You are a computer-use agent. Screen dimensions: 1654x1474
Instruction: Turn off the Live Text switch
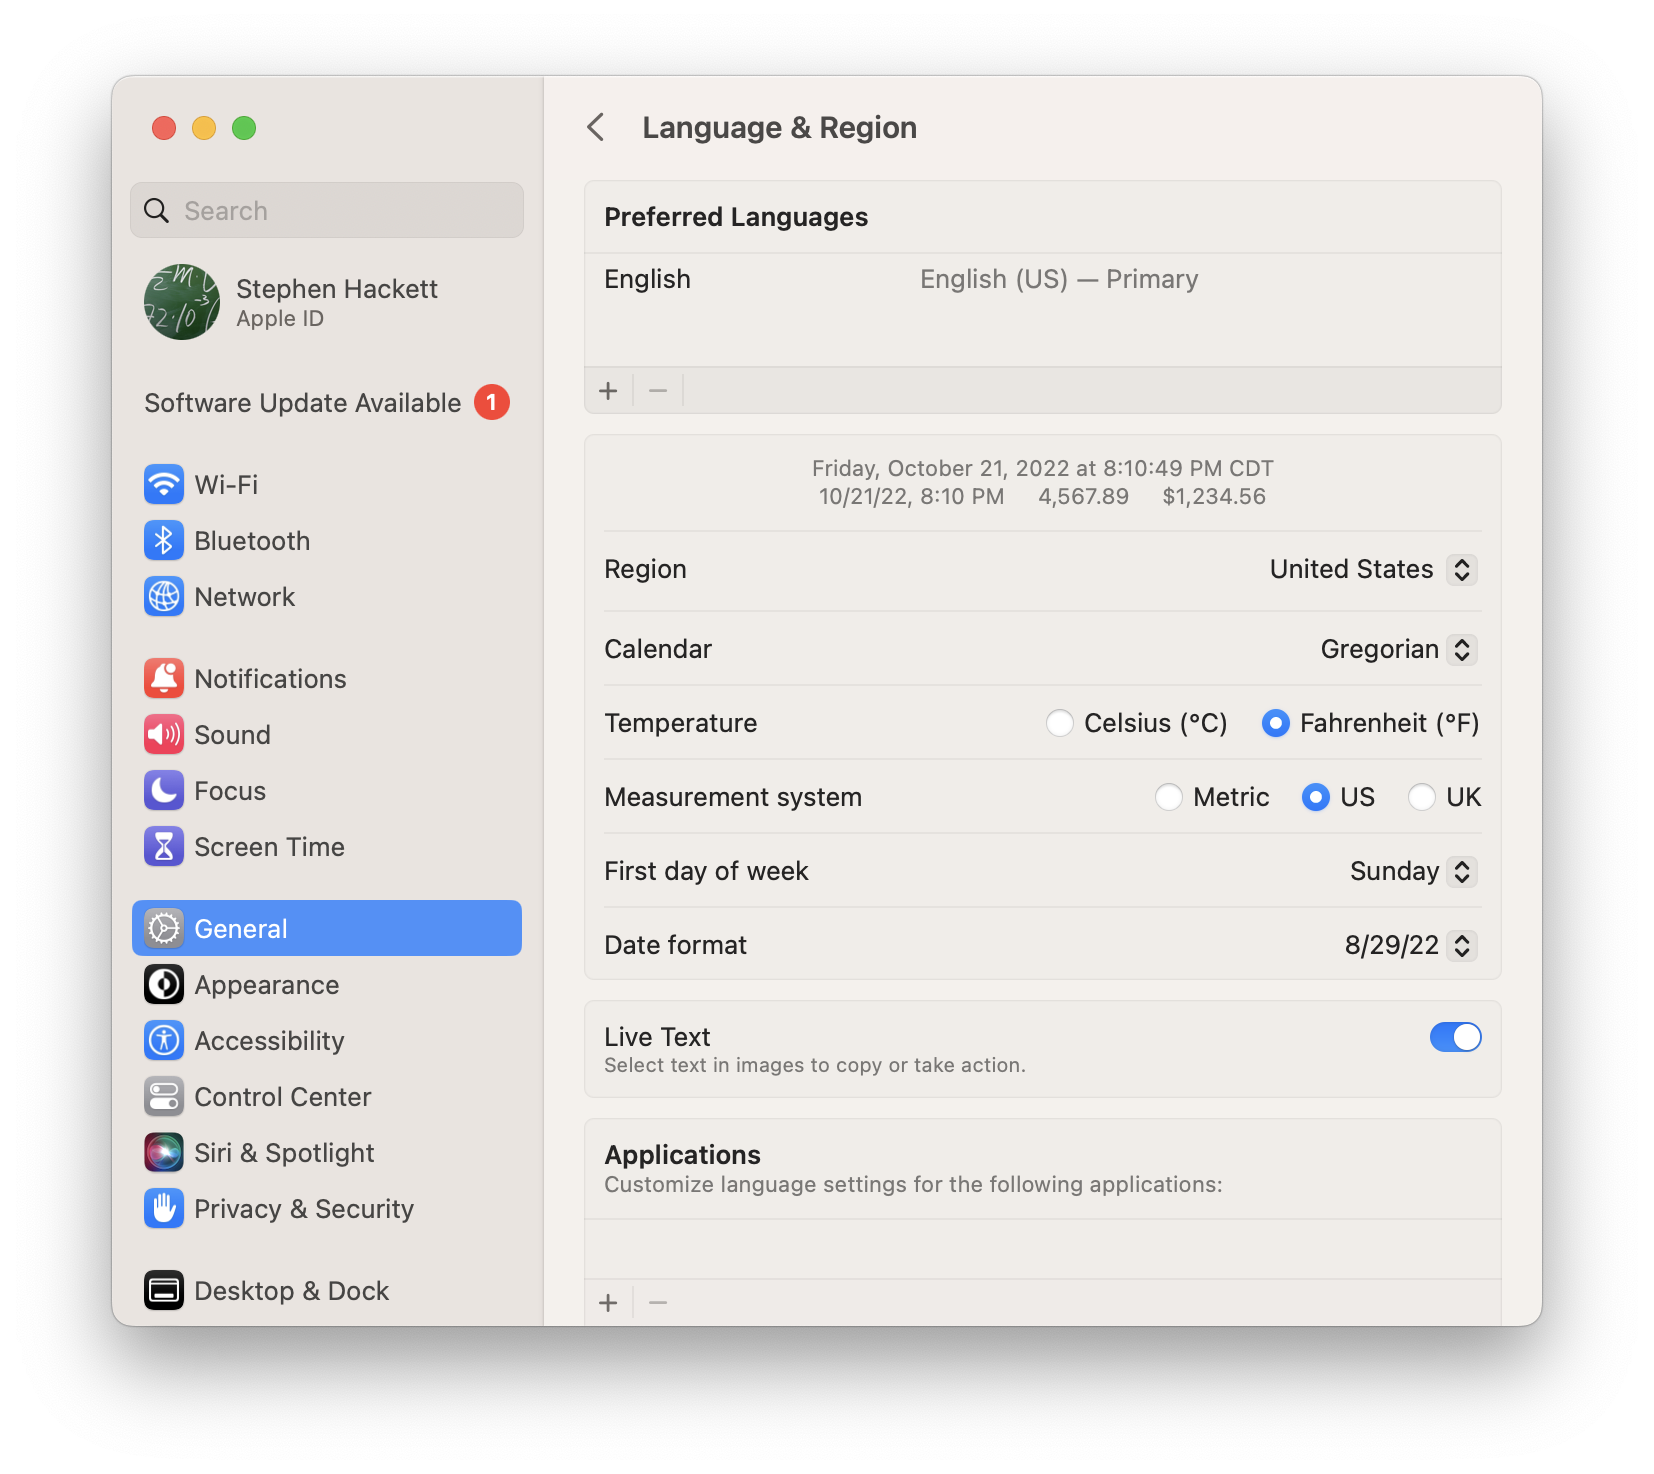click(1455, 1037)
